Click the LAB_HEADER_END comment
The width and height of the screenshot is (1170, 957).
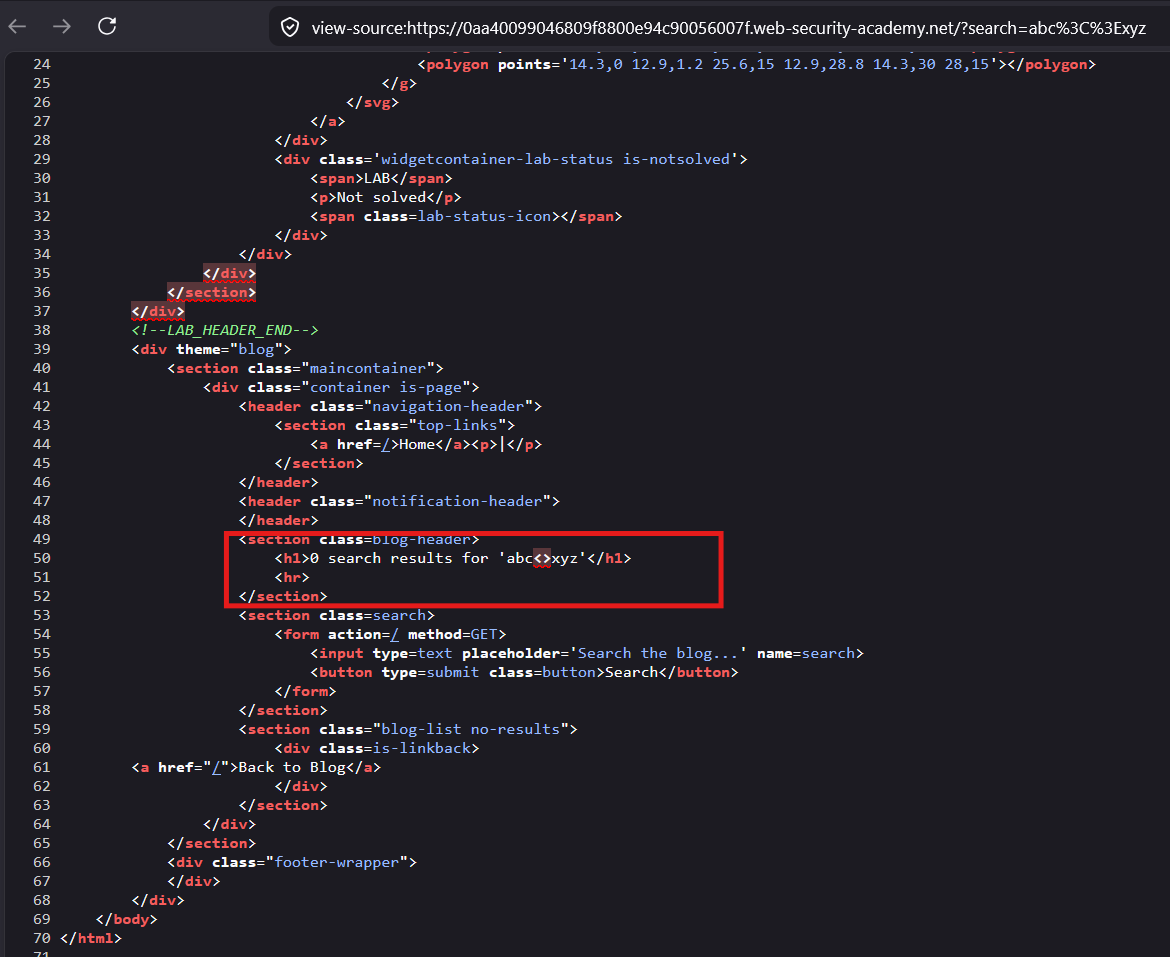(225, 330)
